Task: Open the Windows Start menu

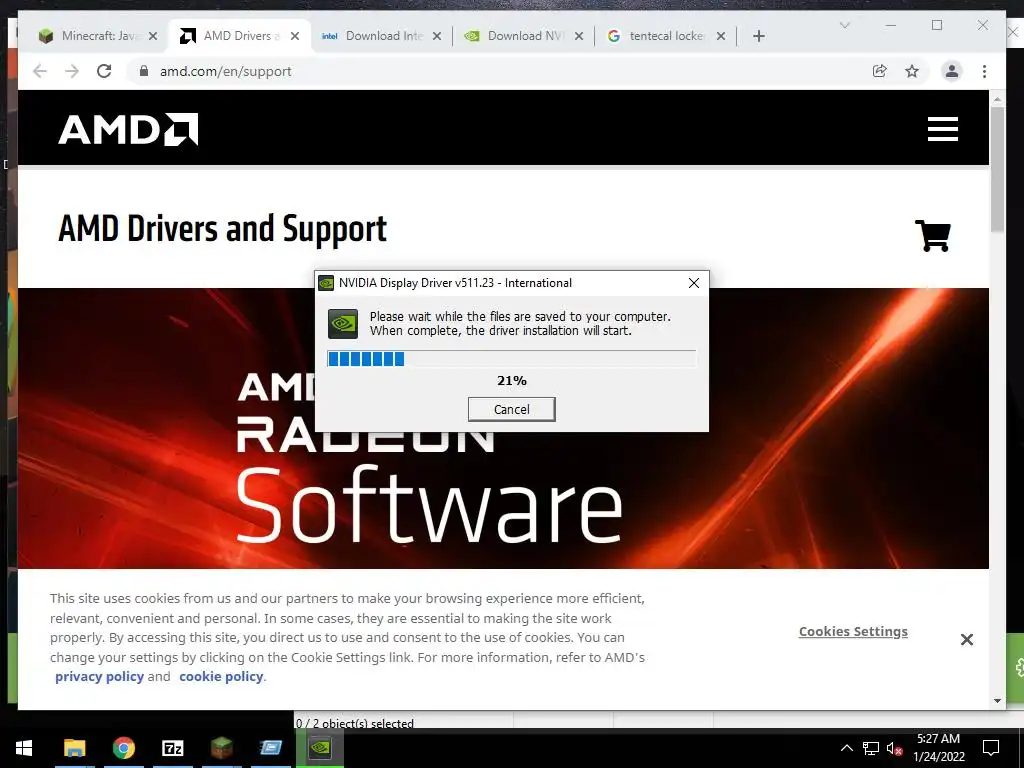Action: point(24,747)
